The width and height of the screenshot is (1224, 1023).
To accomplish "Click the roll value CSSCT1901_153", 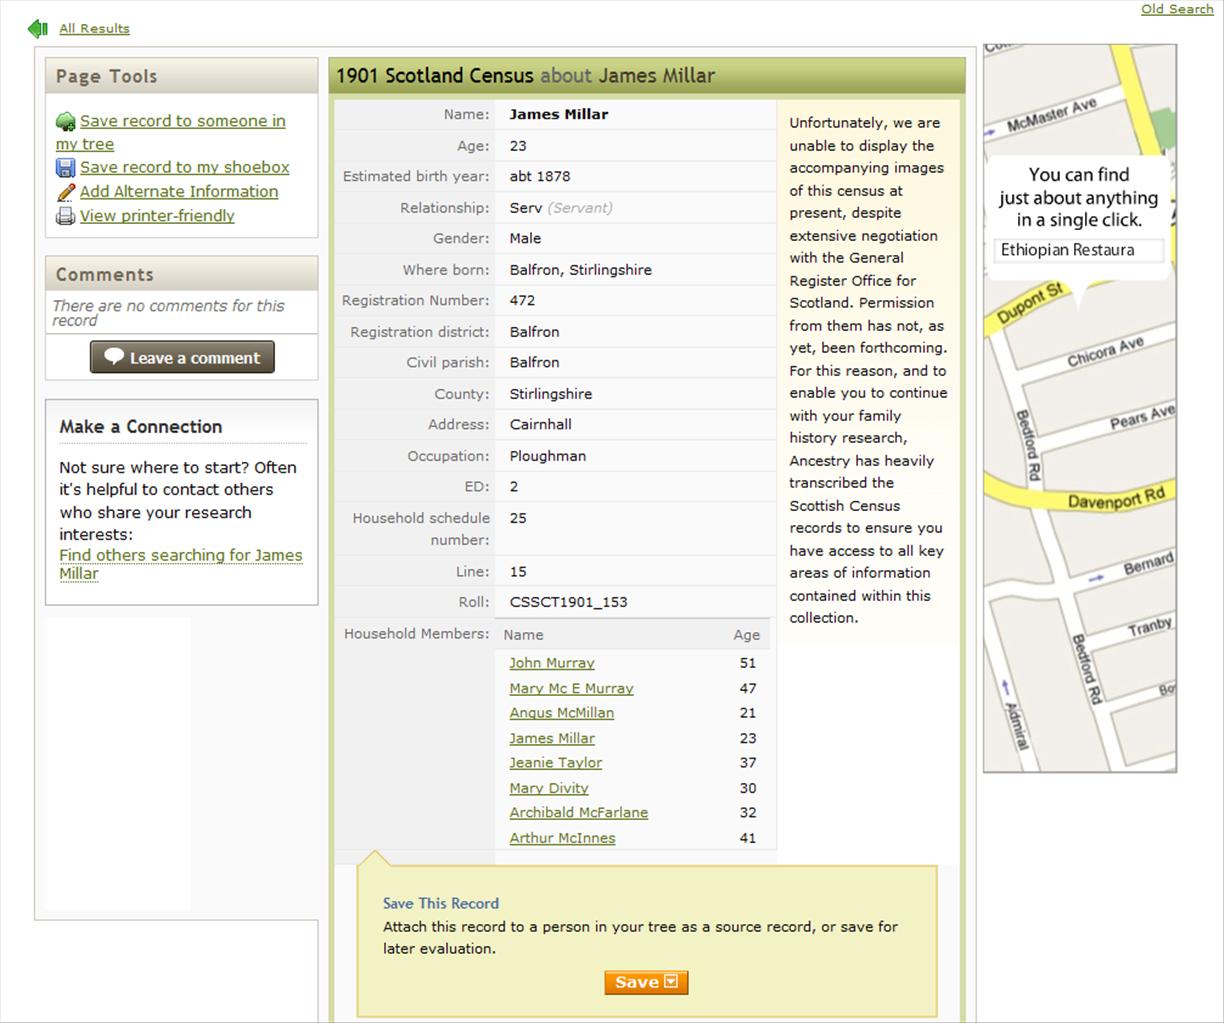I will 568,602.
